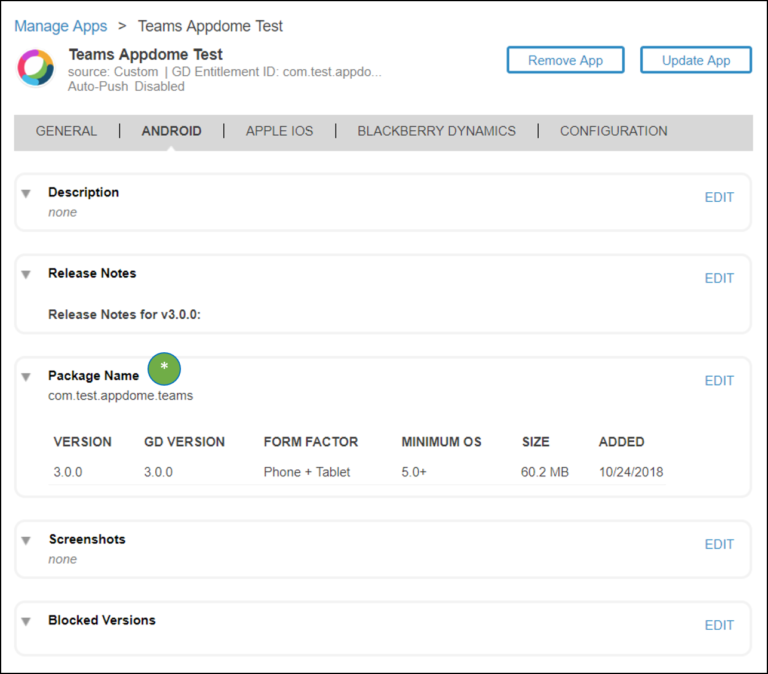Click the GD VERSION column header
The width and height of the screenshot is (768, 674).
[184, 442]
